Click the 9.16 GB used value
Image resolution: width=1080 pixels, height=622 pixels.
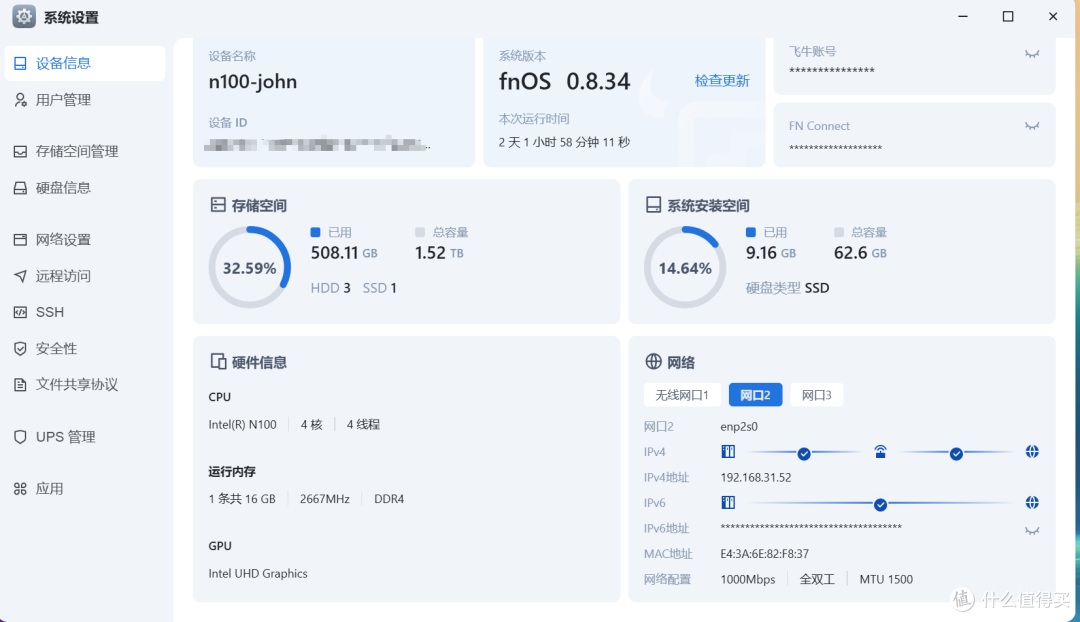tap(771, 253)
